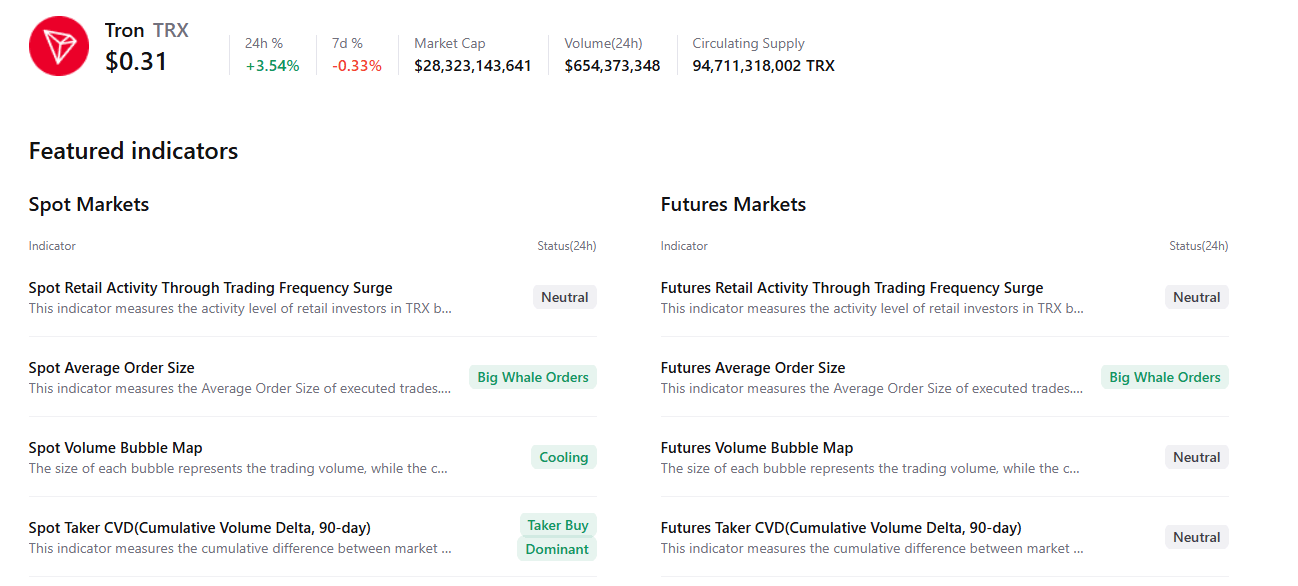The height and width of the screenshot is (586, 1298).
Task: Click the 24h percentage change value
Action: 272,66
